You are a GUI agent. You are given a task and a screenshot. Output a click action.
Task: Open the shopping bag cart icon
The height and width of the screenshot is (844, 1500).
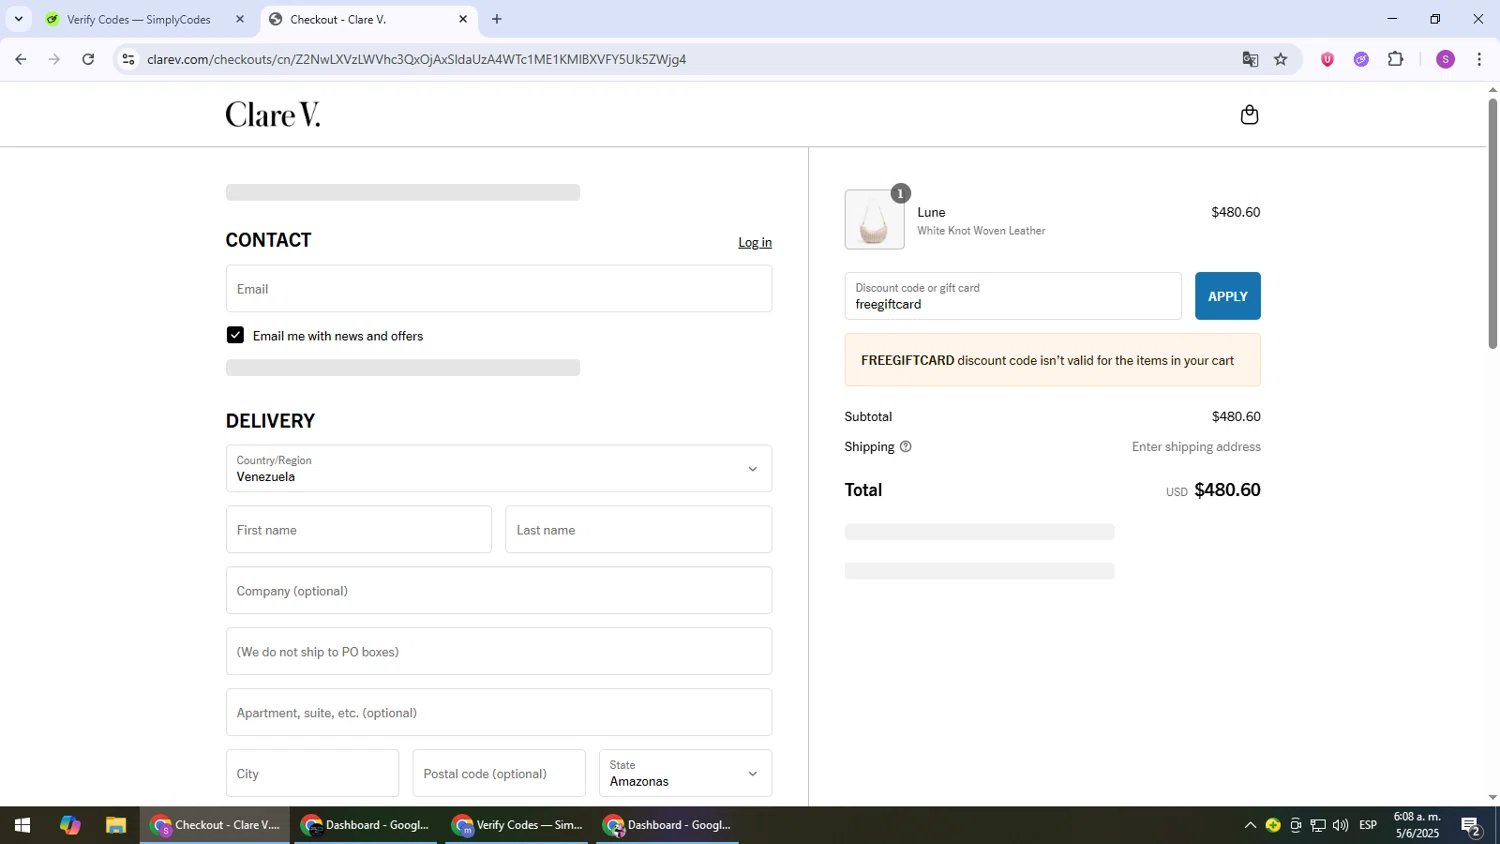coord(1249,115)
